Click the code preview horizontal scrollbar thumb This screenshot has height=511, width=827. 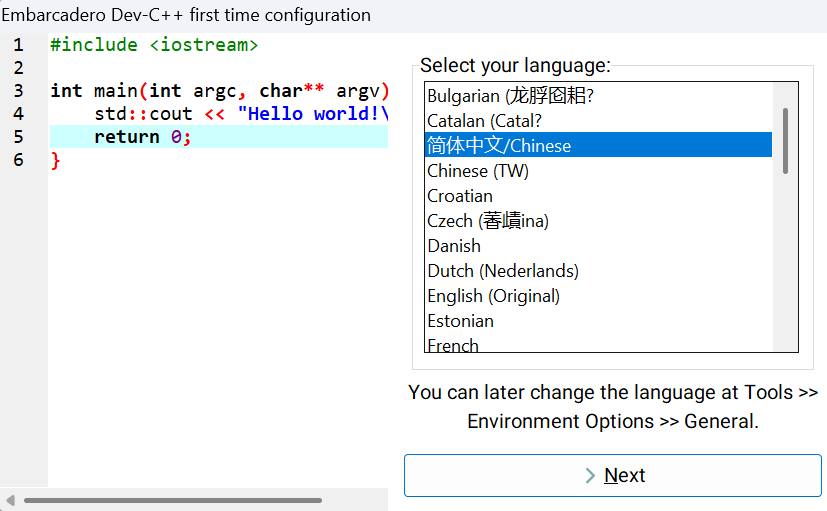[172, 500]
